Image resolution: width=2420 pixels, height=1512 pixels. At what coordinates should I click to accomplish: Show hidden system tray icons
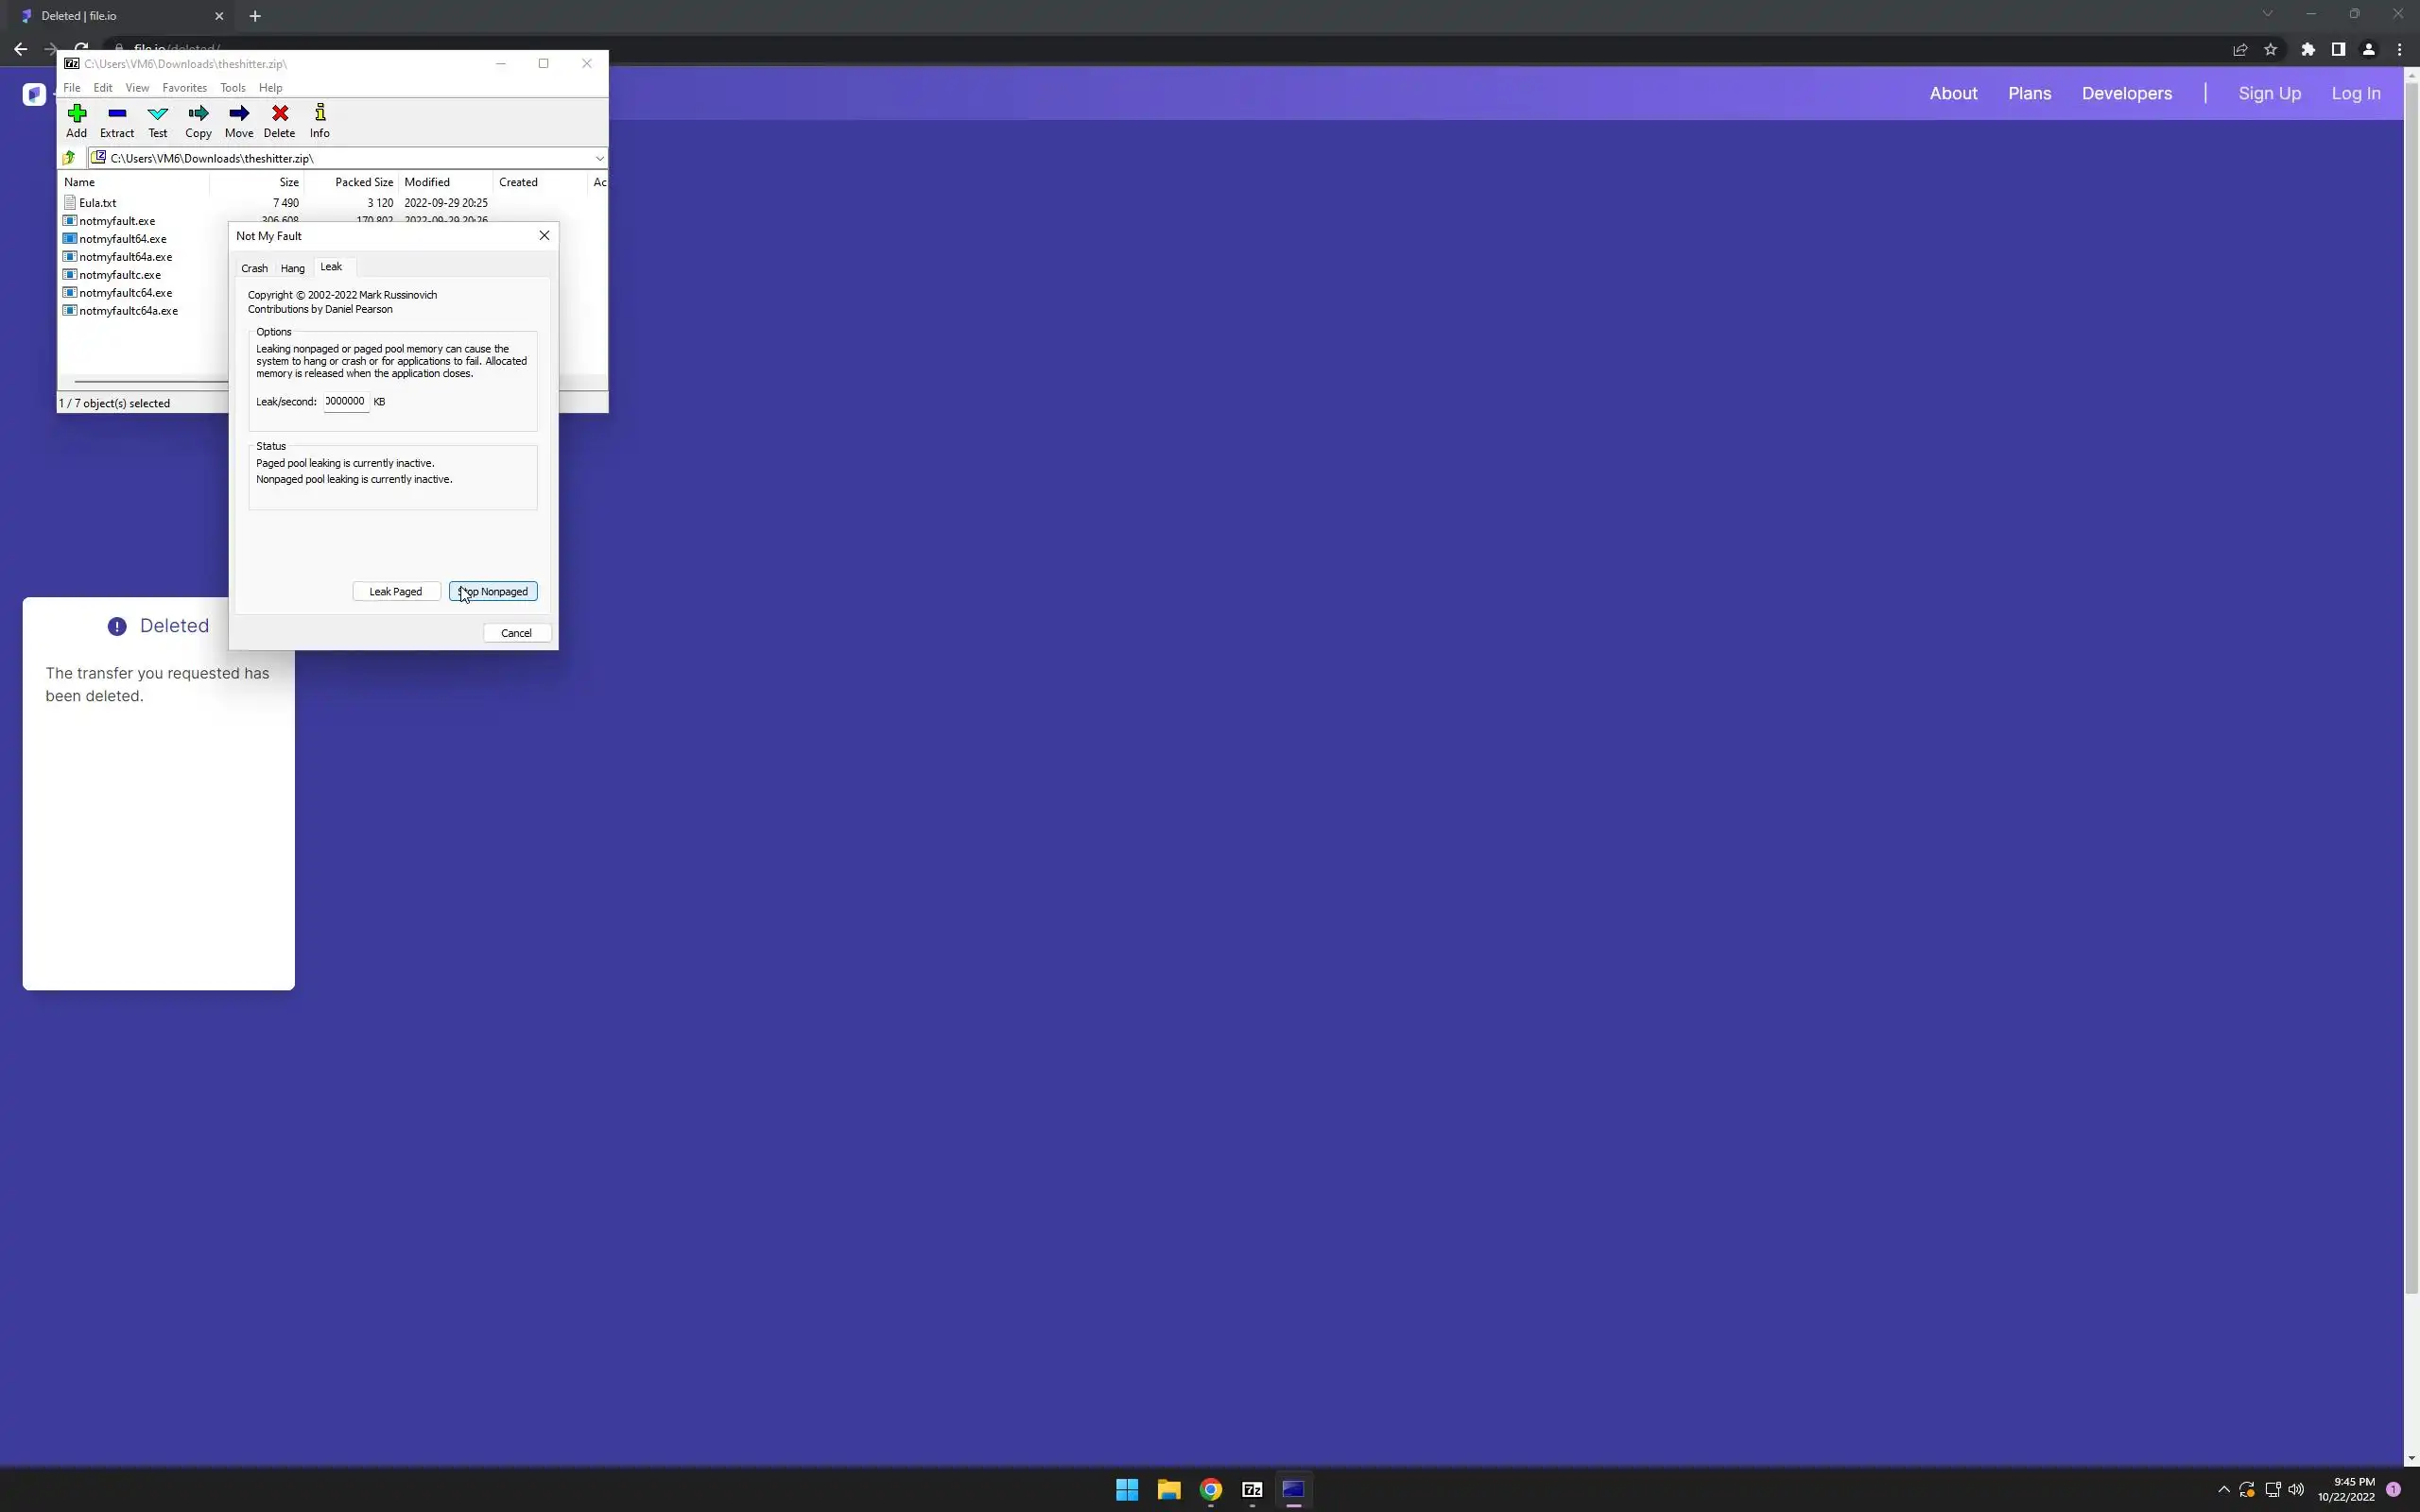point(2223,1490)
